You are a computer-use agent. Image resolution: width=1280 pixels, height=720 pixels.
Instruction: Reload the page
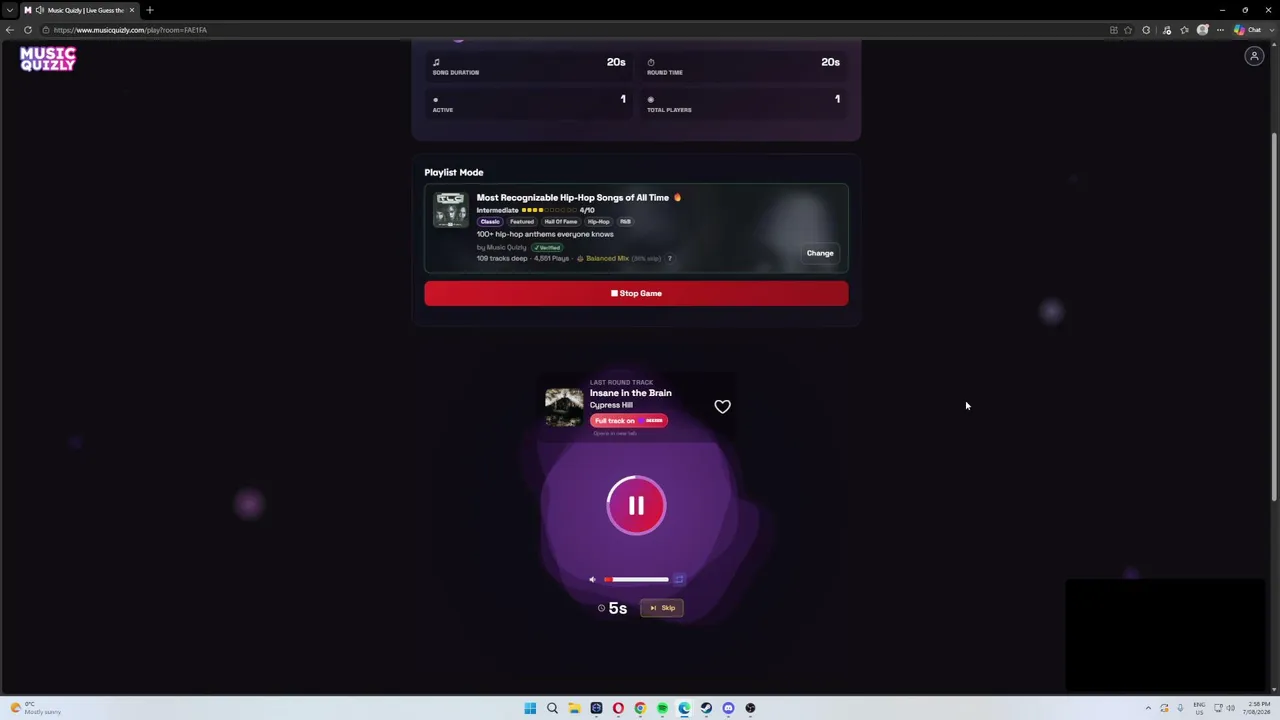pos(28,30)
